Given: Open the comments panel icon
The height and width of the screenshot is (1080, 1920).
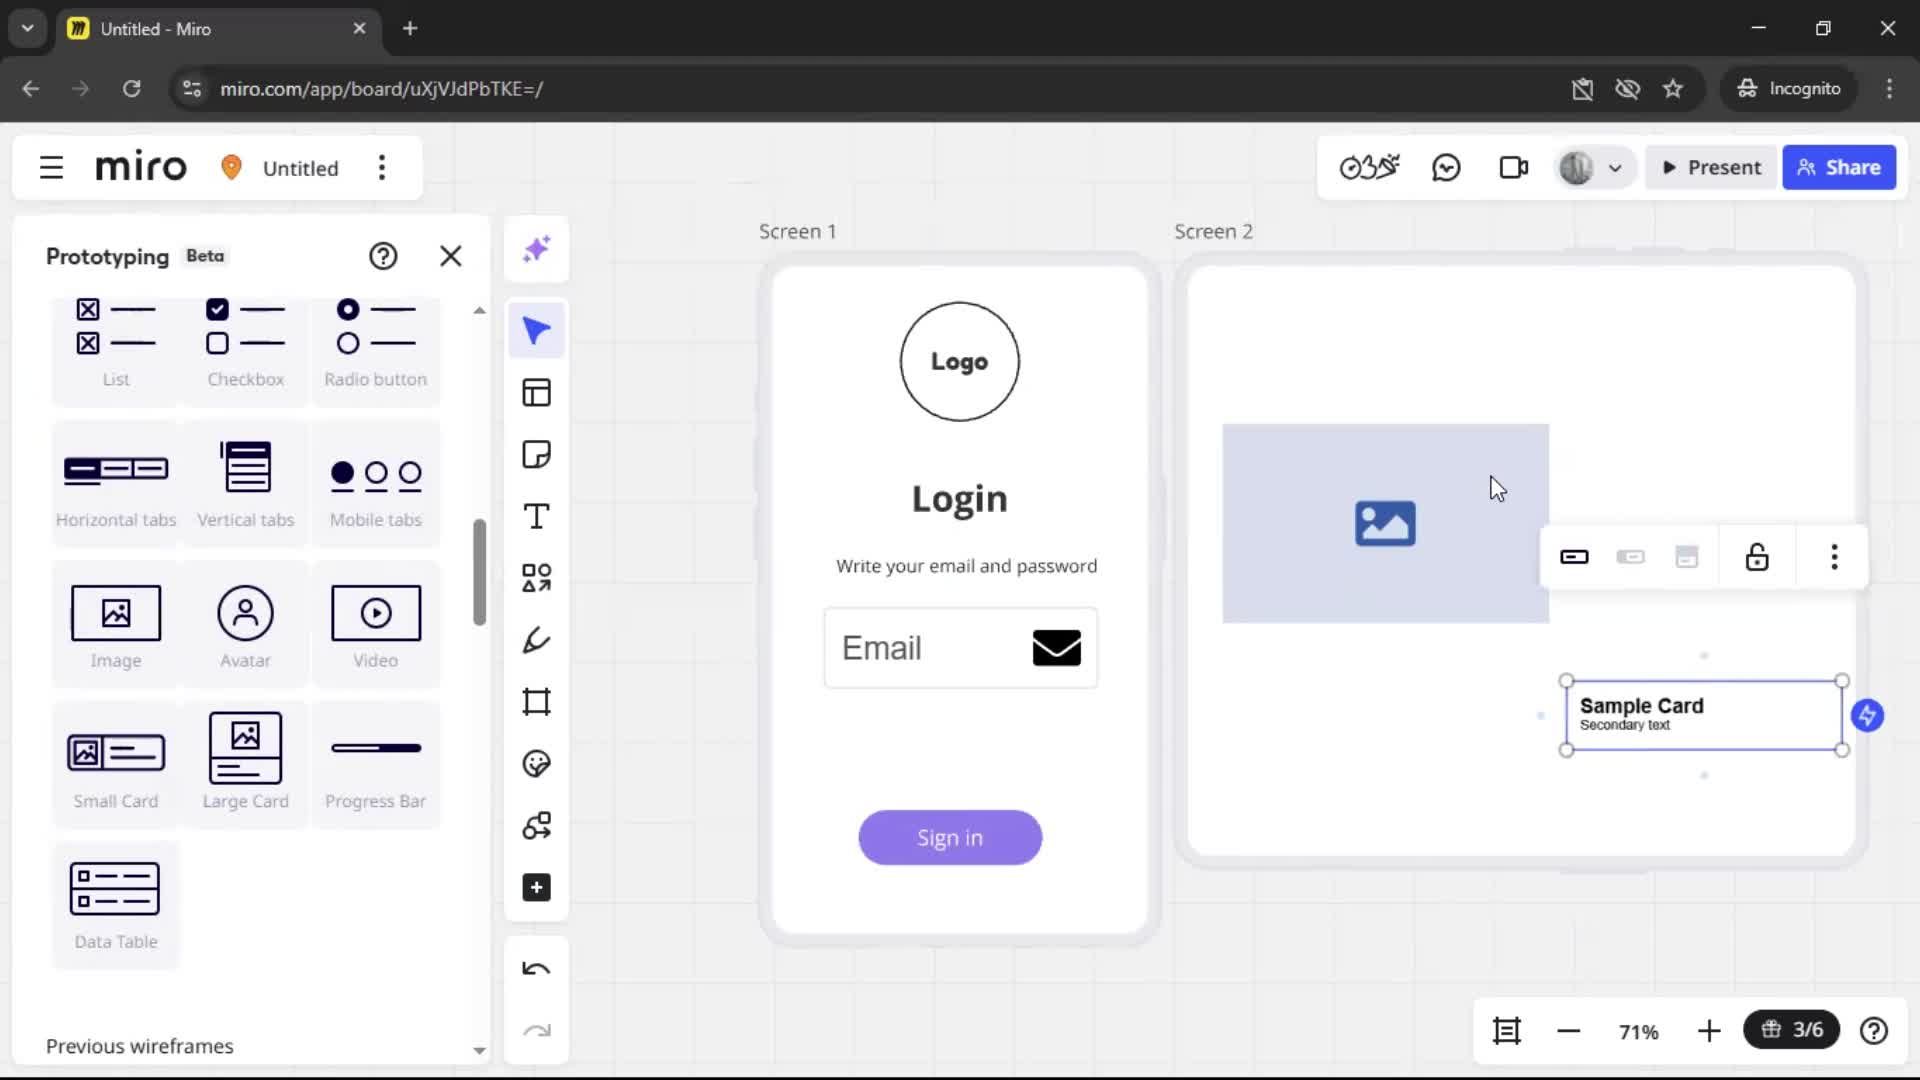Looking at the screenshot, I should coord(1446,168).
